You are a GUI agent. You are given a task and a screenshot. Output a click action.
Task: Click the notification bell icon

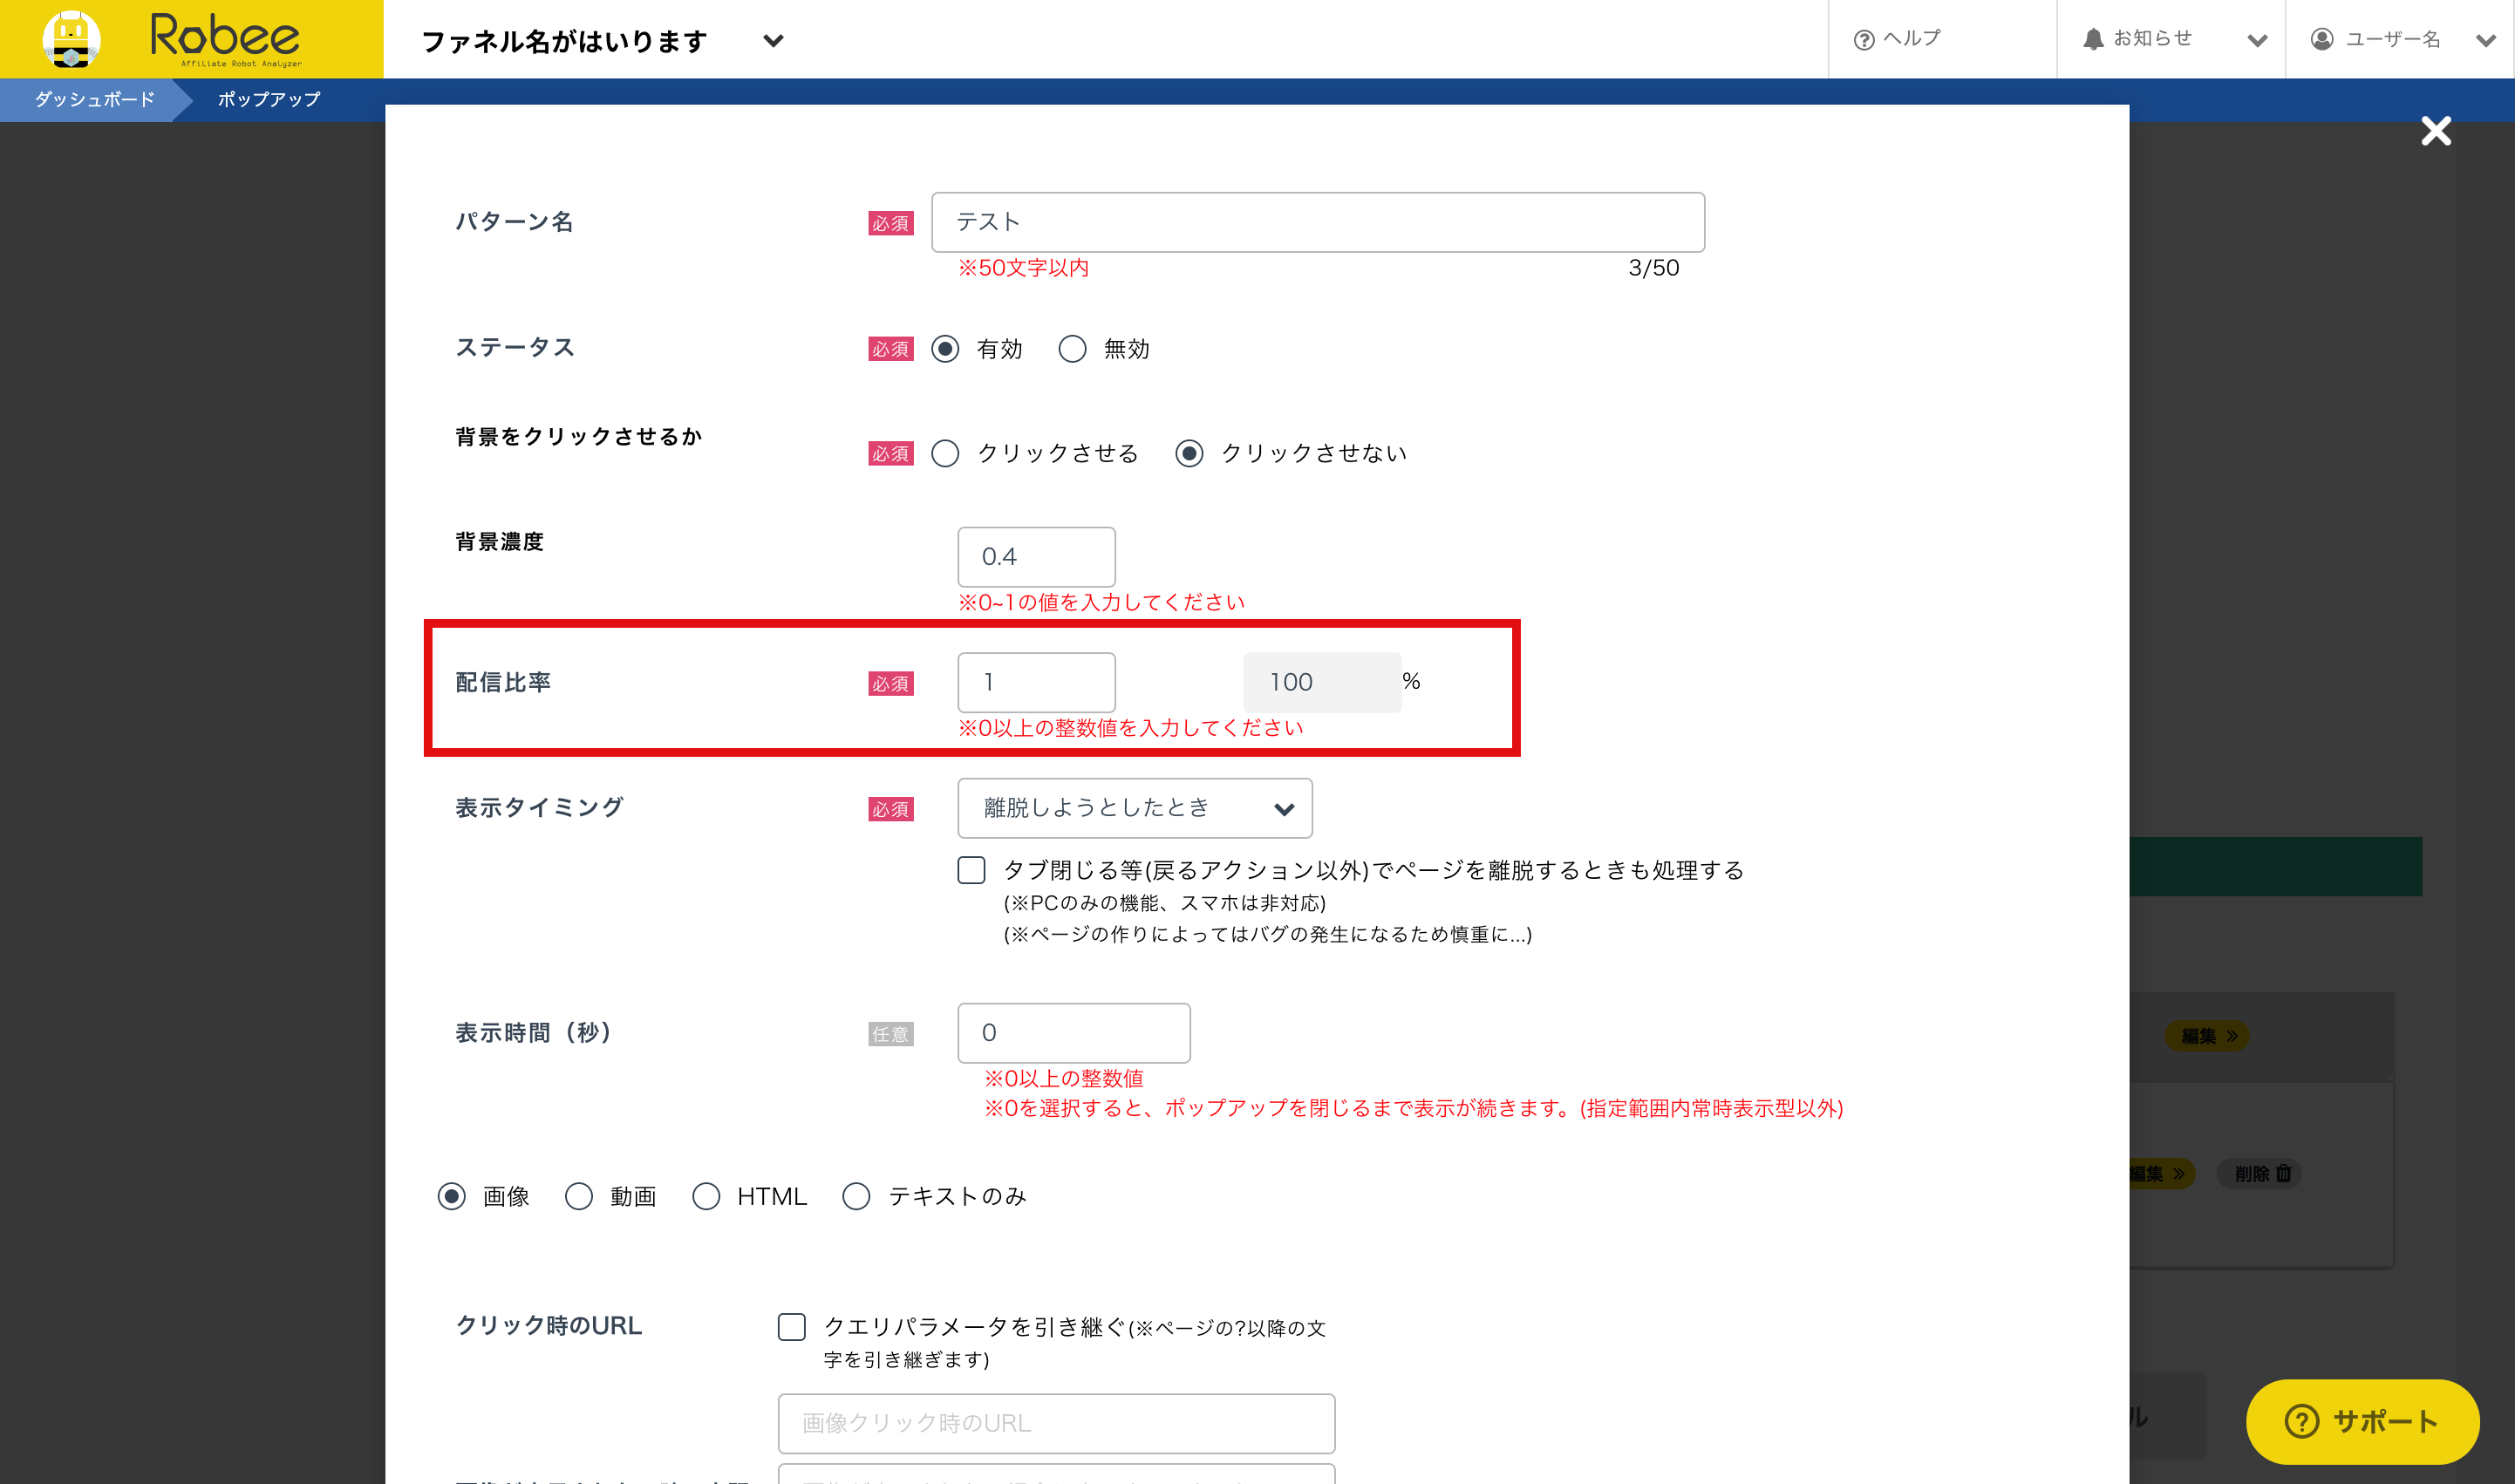[x=2093, y=39]
